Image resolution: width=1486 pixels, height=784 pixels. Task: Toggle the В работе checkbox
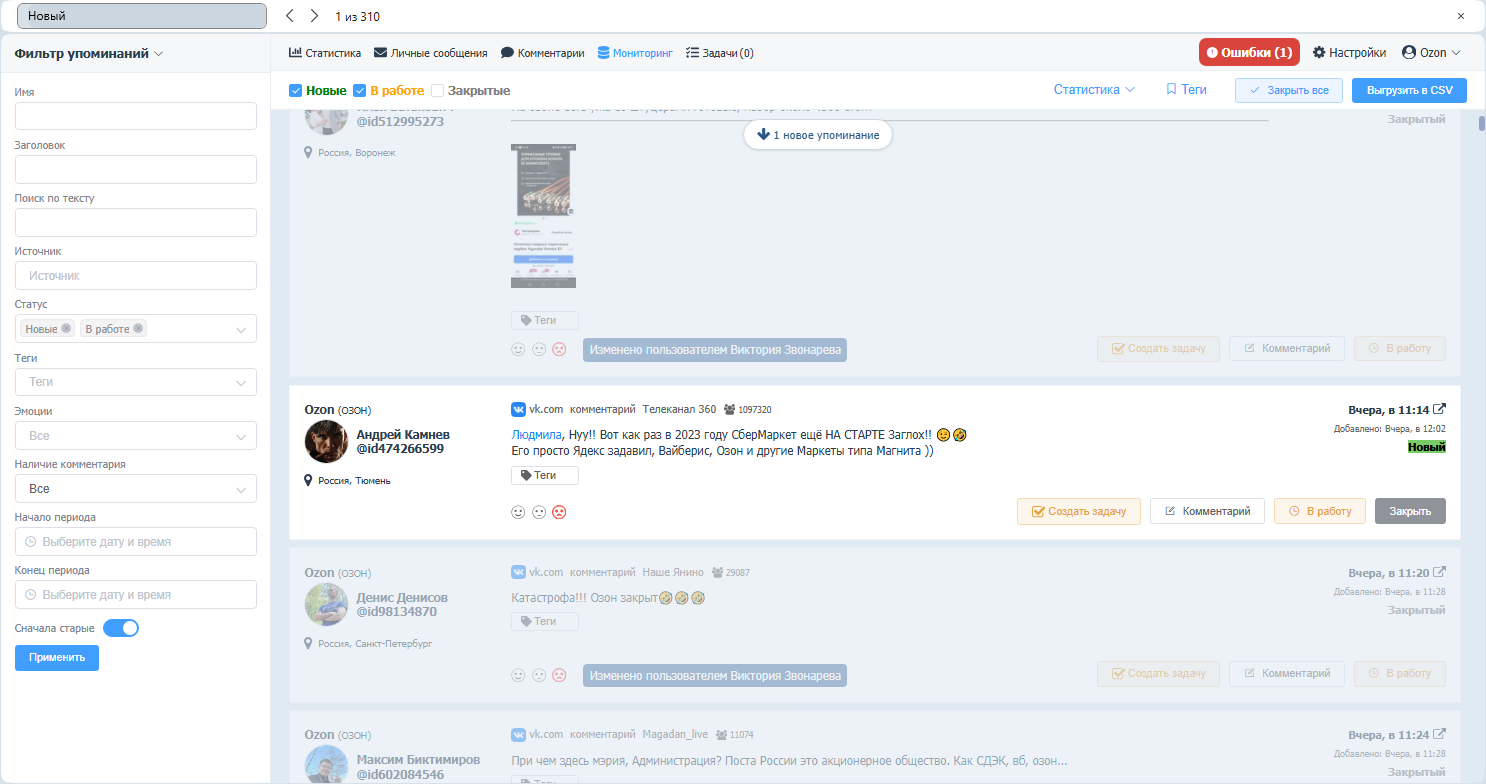[x=361, y=90]
